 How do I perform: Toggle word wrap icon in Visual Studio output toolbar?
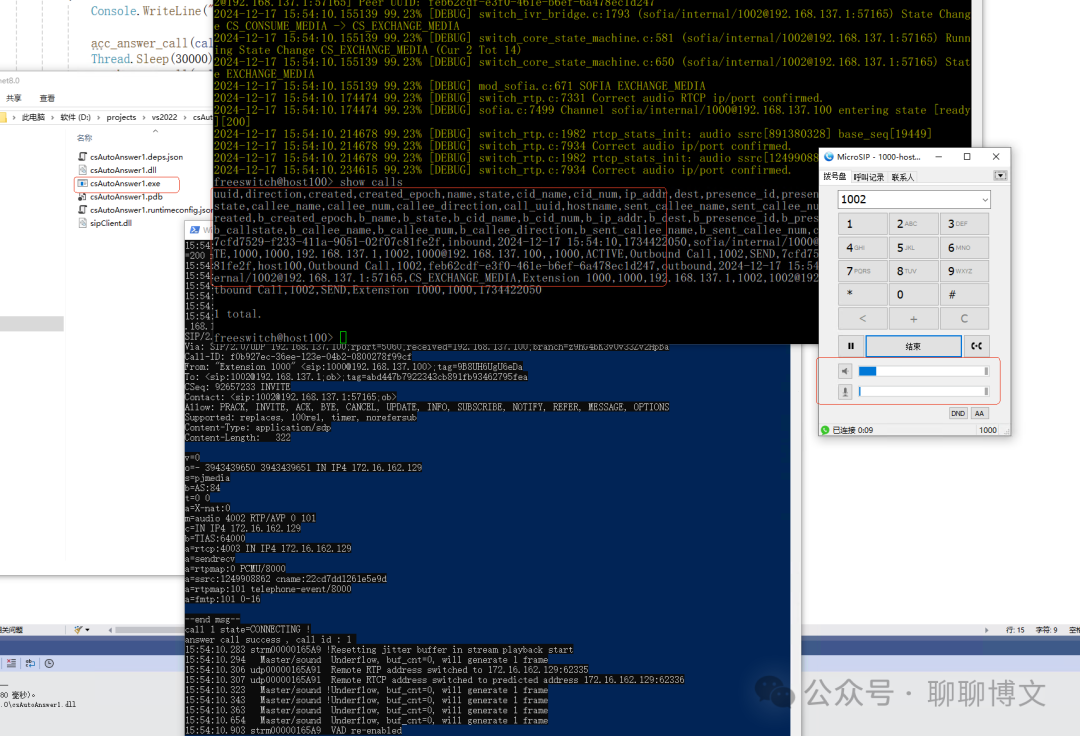(30, 664)
